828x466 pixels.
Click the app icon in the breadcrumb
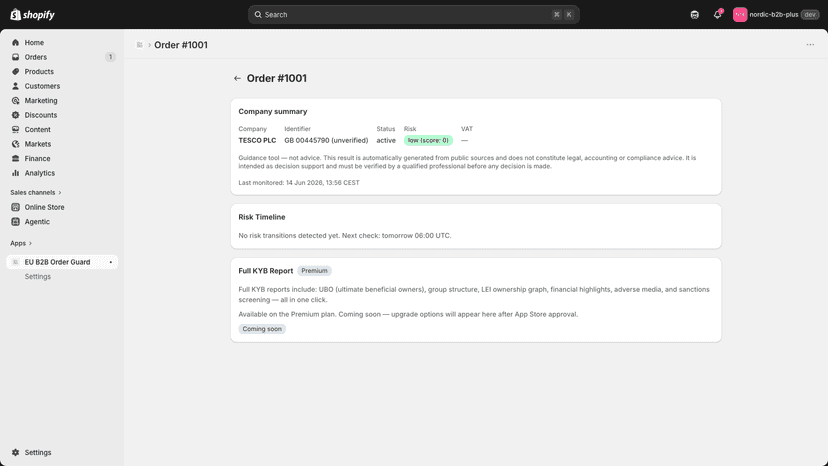click(139, 45)
